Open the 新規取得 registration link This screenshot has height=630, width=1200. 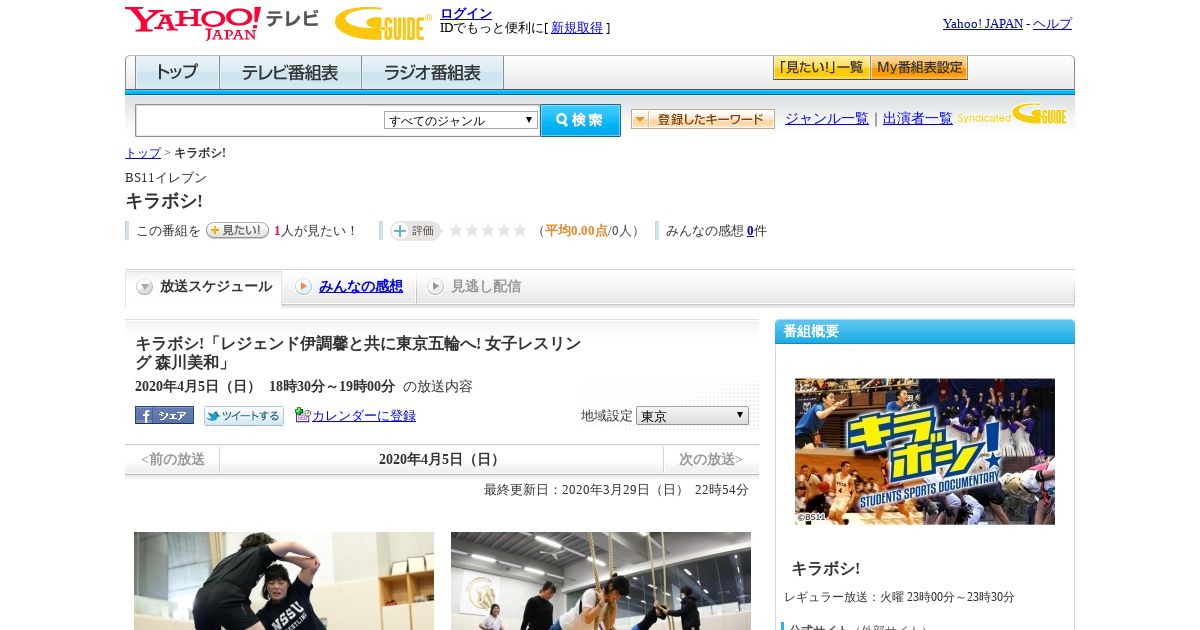[x=577, y=28]
